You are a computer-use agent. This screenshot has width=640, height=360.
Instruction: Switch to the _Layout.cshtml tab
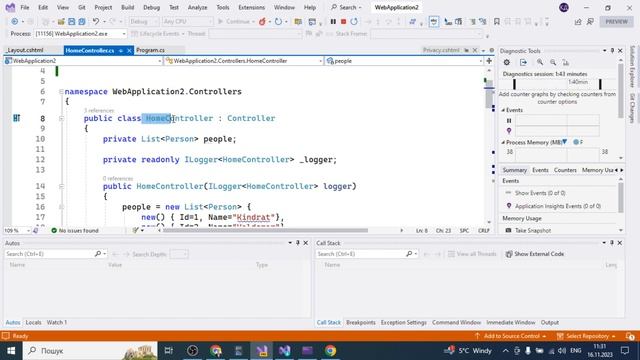(25, 50)
